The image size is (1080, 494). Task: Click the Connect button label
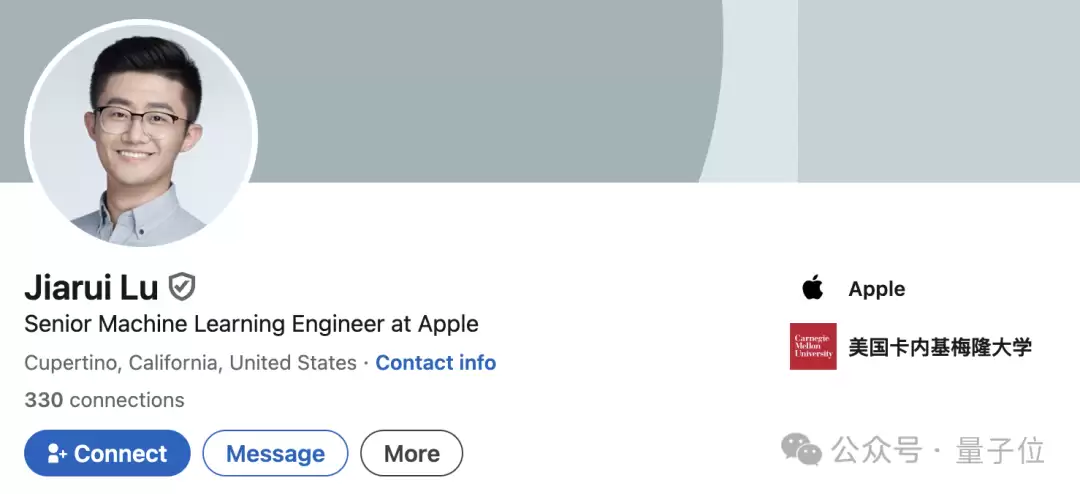coord(120,454)
